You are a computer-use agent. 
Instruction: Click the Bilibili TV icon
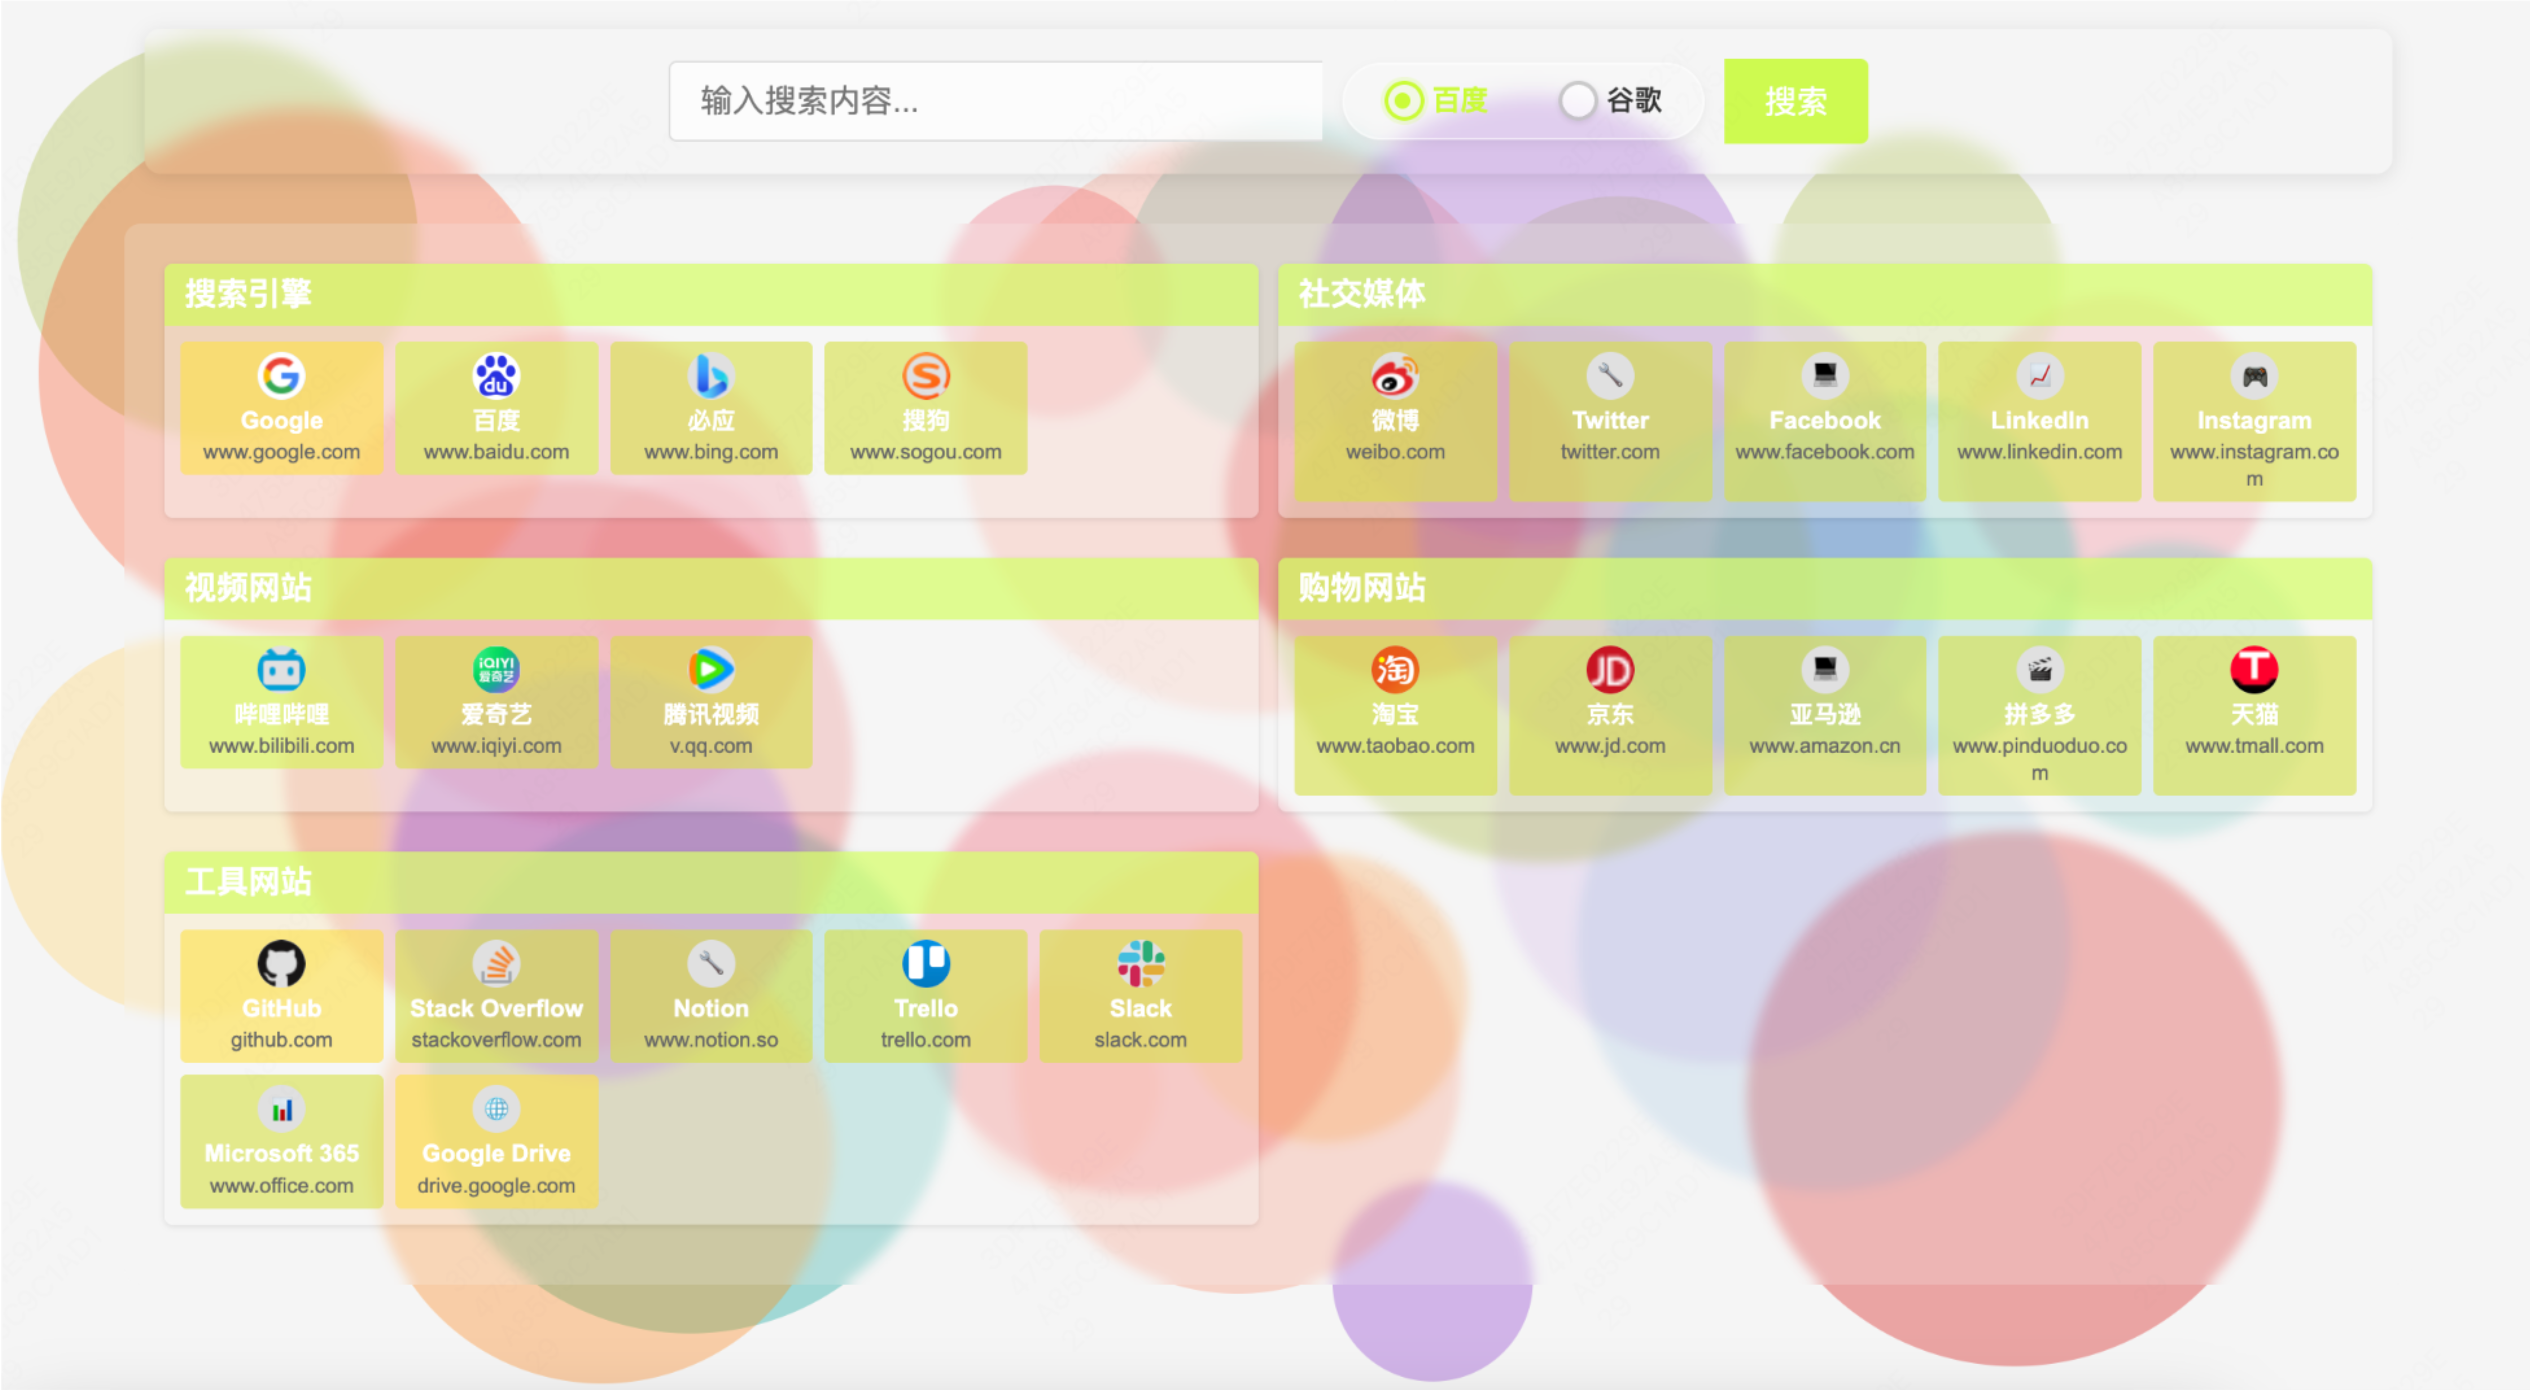(281, 670)
